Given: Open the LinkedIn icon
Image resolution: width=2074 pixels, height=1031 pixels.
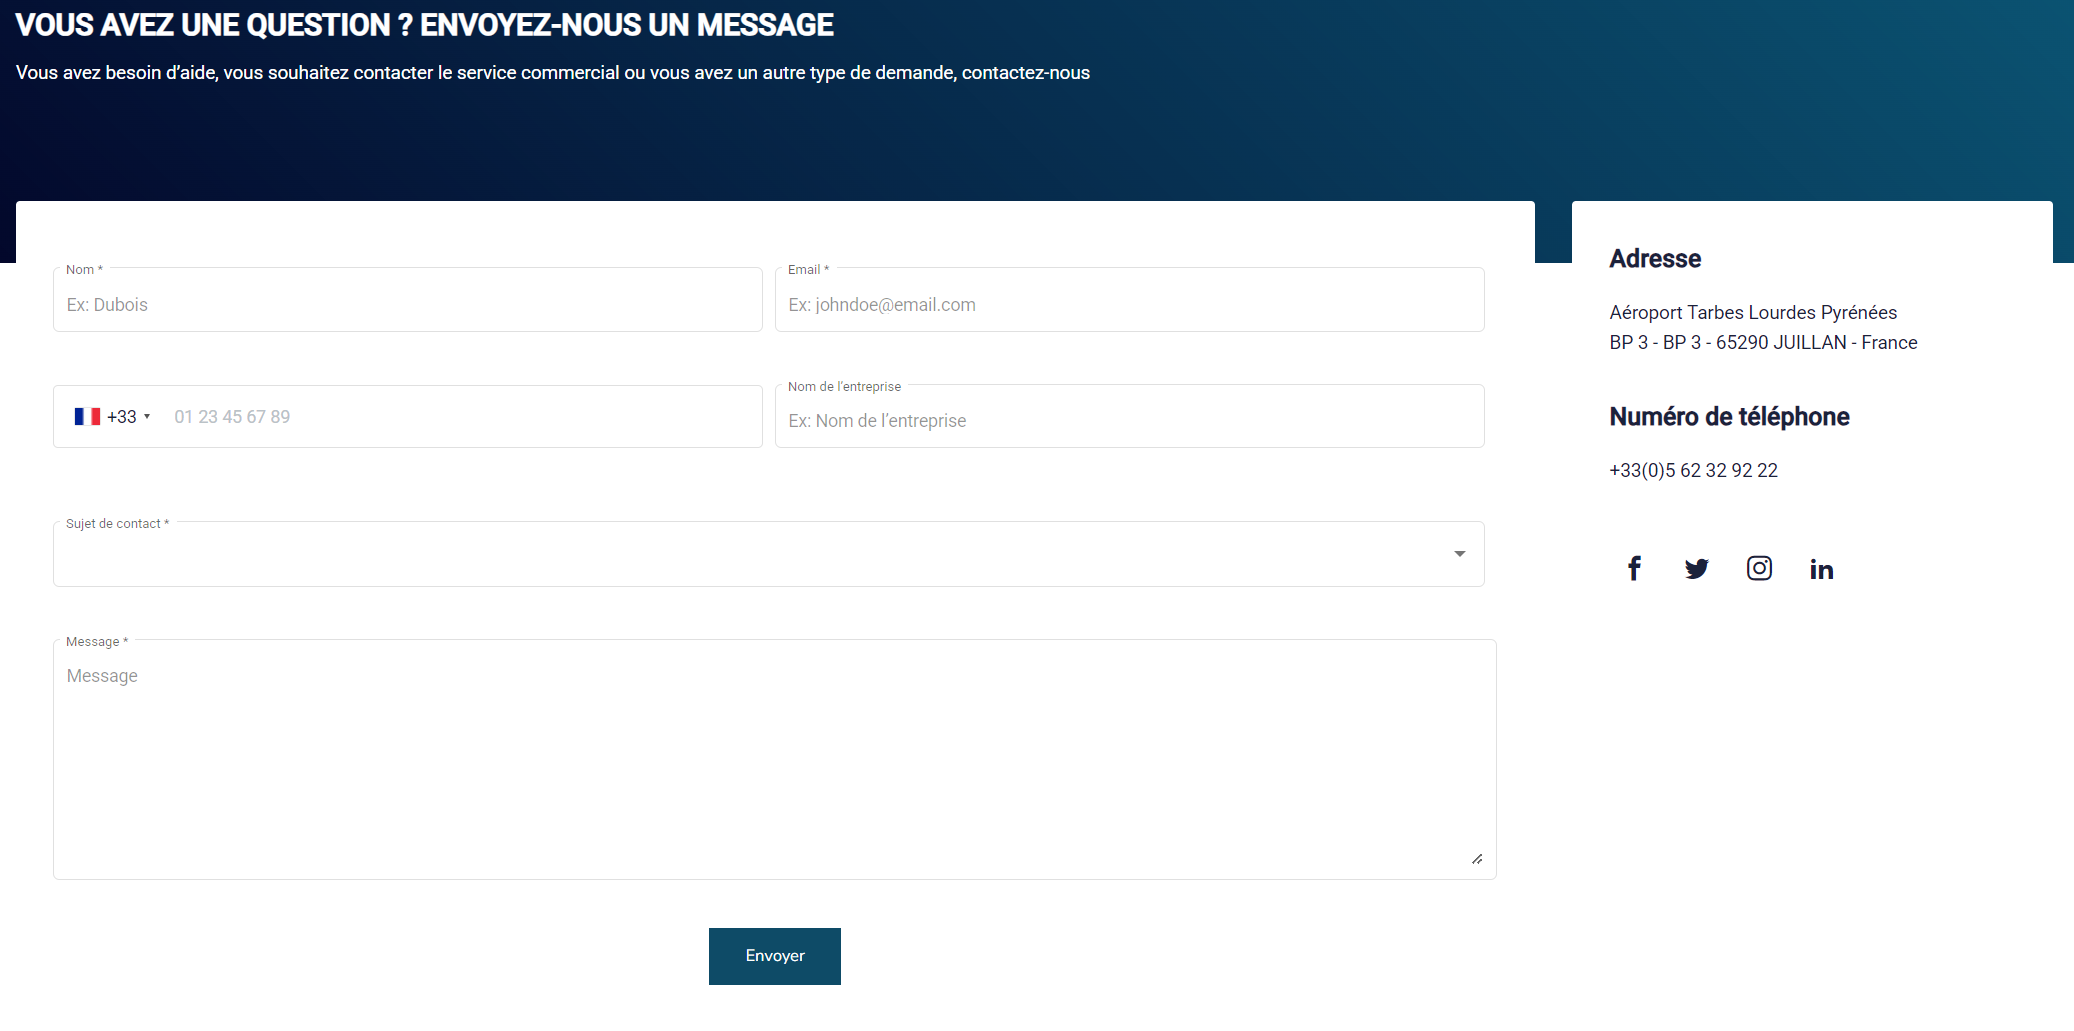Looking at the screenshot, I should click(x=1821, y=569).
